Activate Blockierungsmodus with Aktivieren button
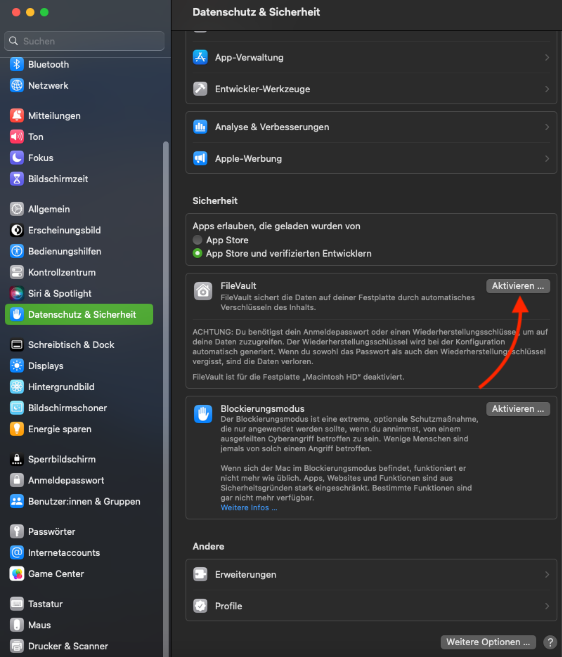The image size is (562, 657). coord(518,409)
